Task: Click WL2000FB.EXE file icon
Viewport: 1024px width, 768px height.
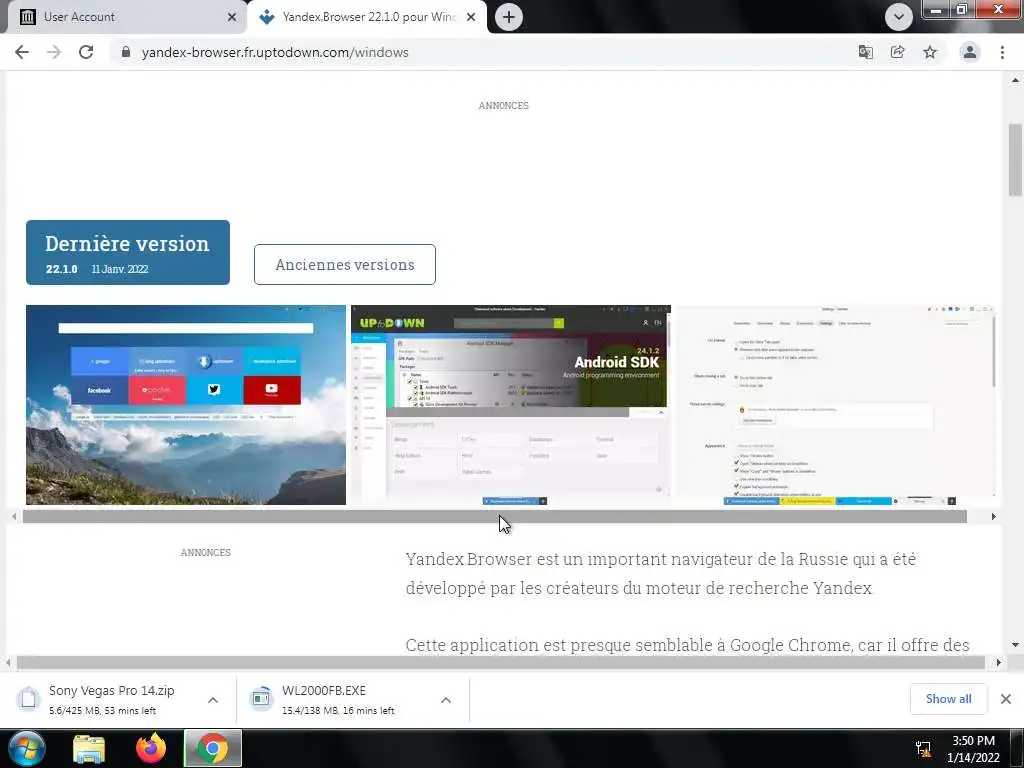Action: [x=261, y=699]
